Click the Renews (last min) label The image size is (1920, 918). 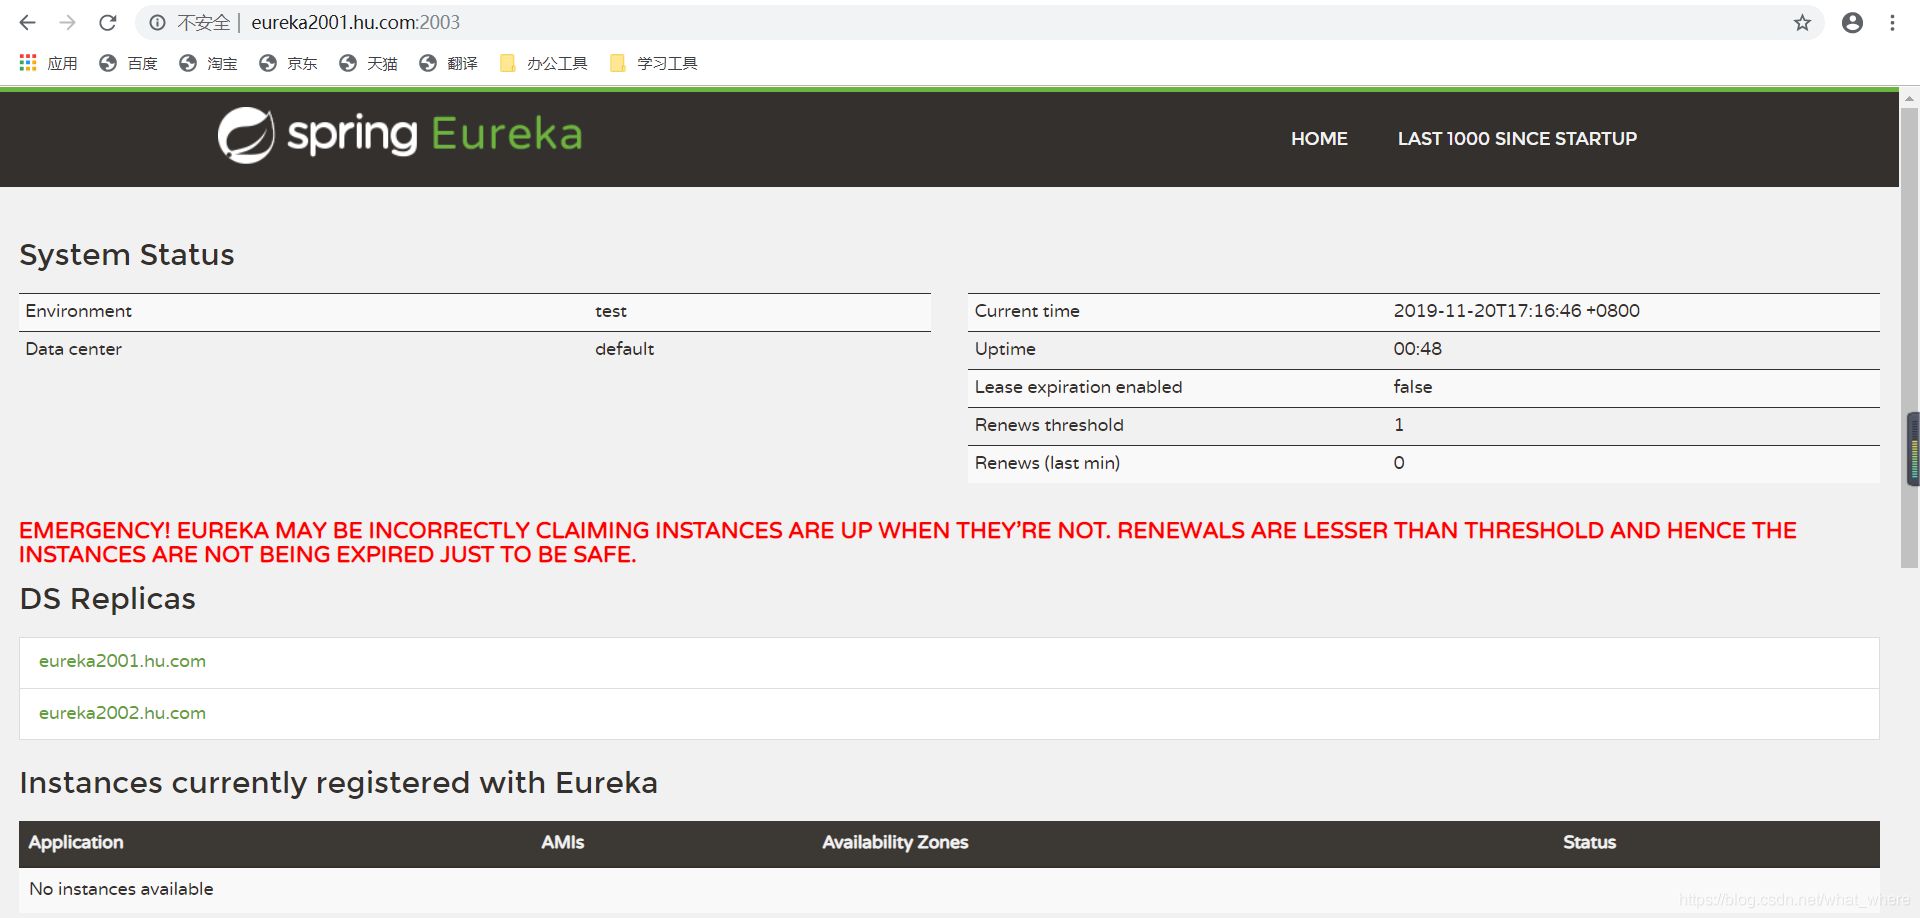point(1047,463)
